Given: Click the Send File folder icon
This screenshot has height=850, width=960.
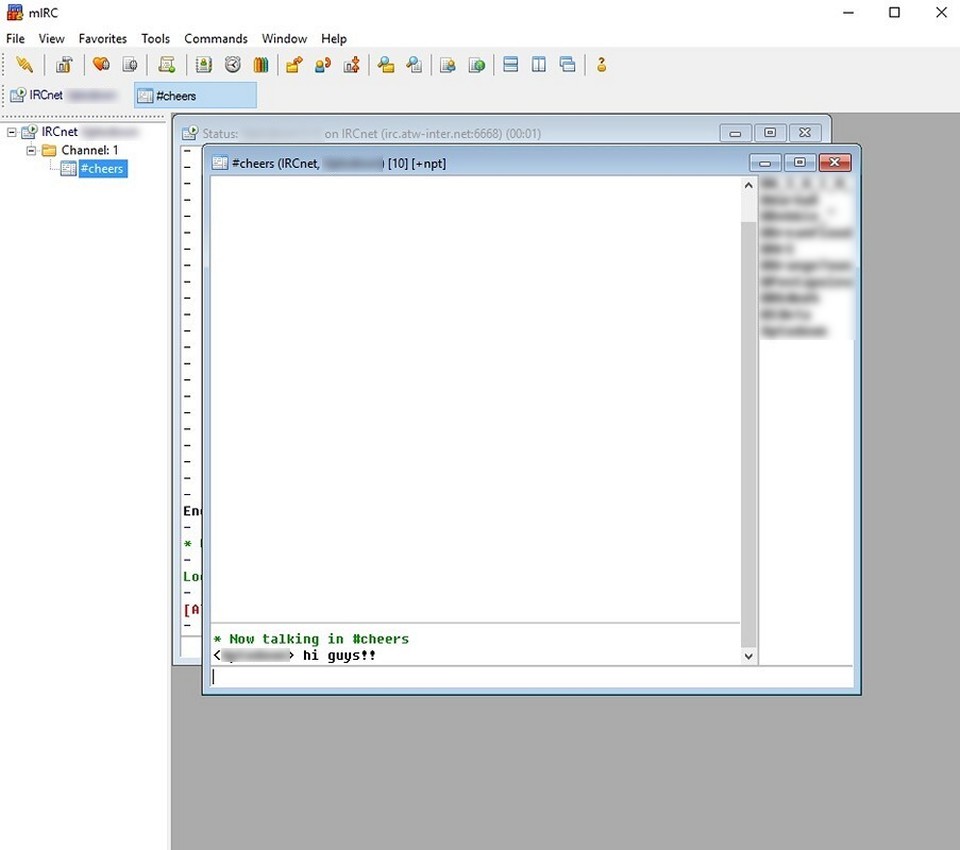Looking at the screenshot, I should tap(294, 64).
